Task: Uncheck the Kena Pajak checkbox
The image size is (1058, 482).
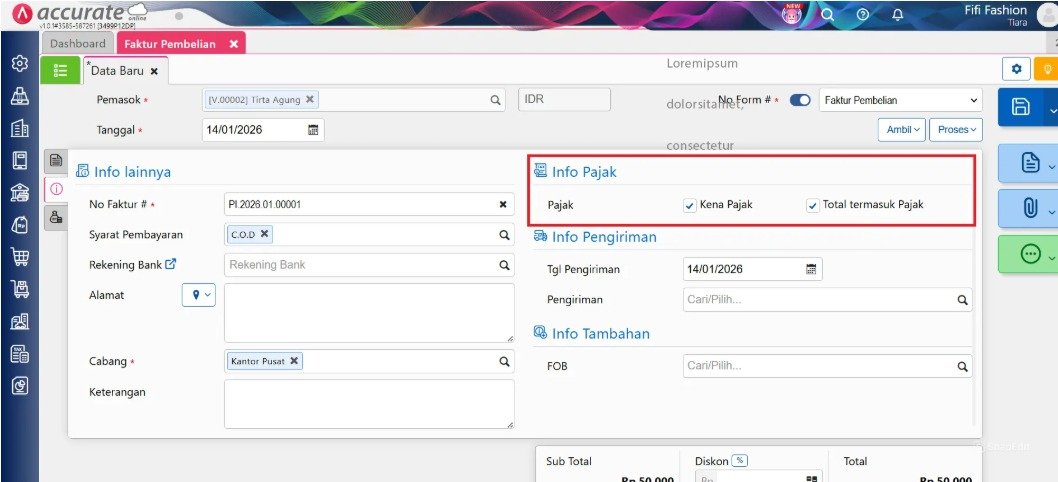Action: (x=690, y=205)
